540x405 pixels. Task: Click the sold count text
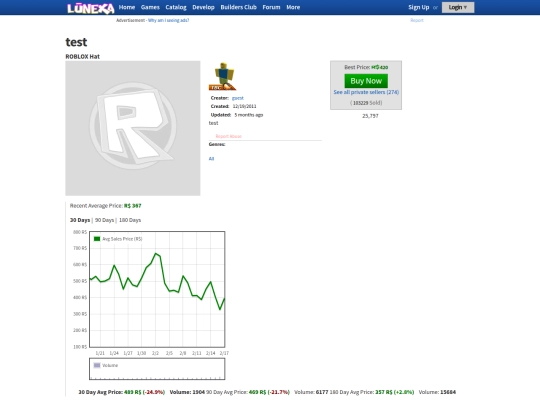coord(366,103)
